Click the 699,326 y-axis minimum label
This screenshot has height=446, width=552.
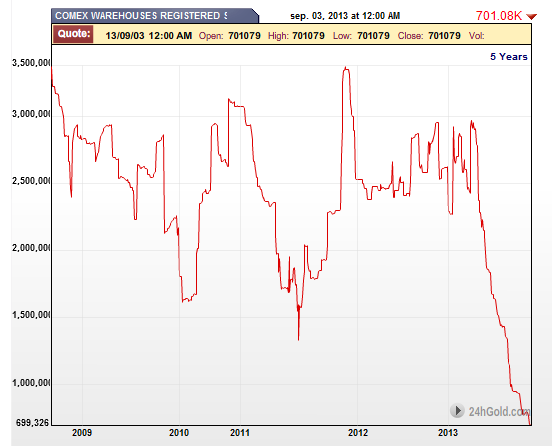(x=32, y=422)
